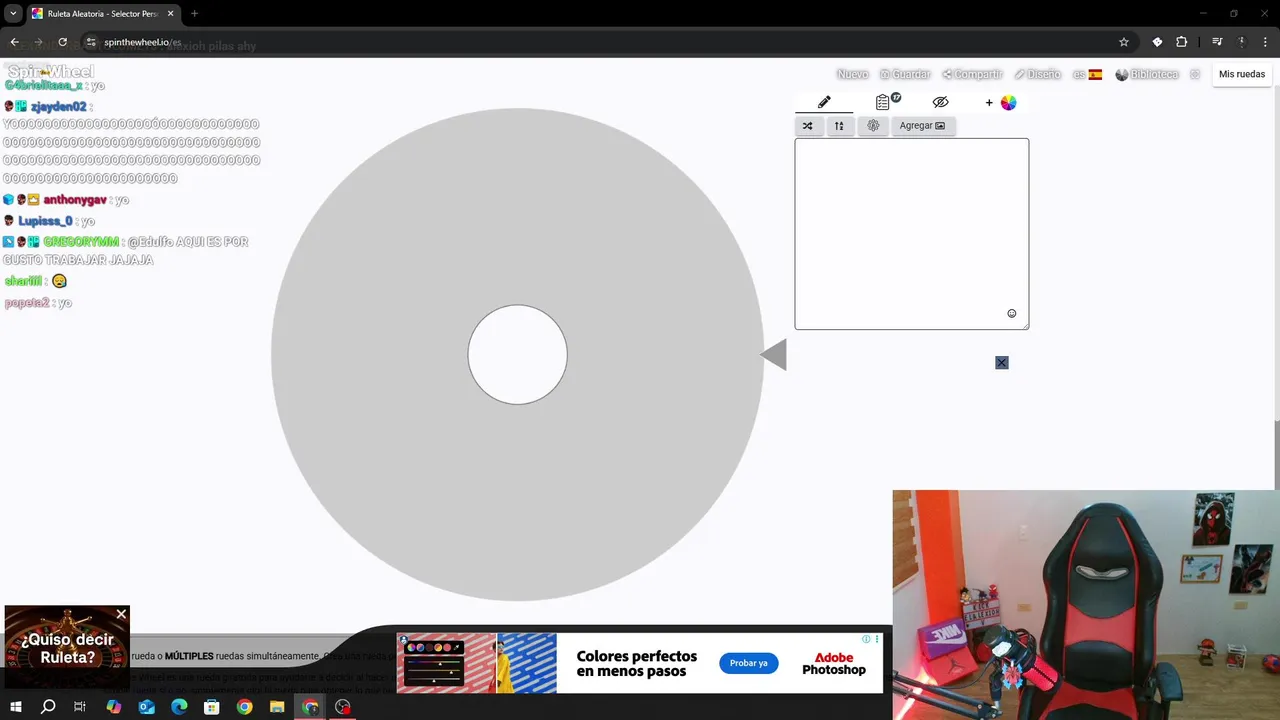Select the pencil entries edit tab
The width and height of the screenshot is (1280, 720).
[x=824, y=102]
